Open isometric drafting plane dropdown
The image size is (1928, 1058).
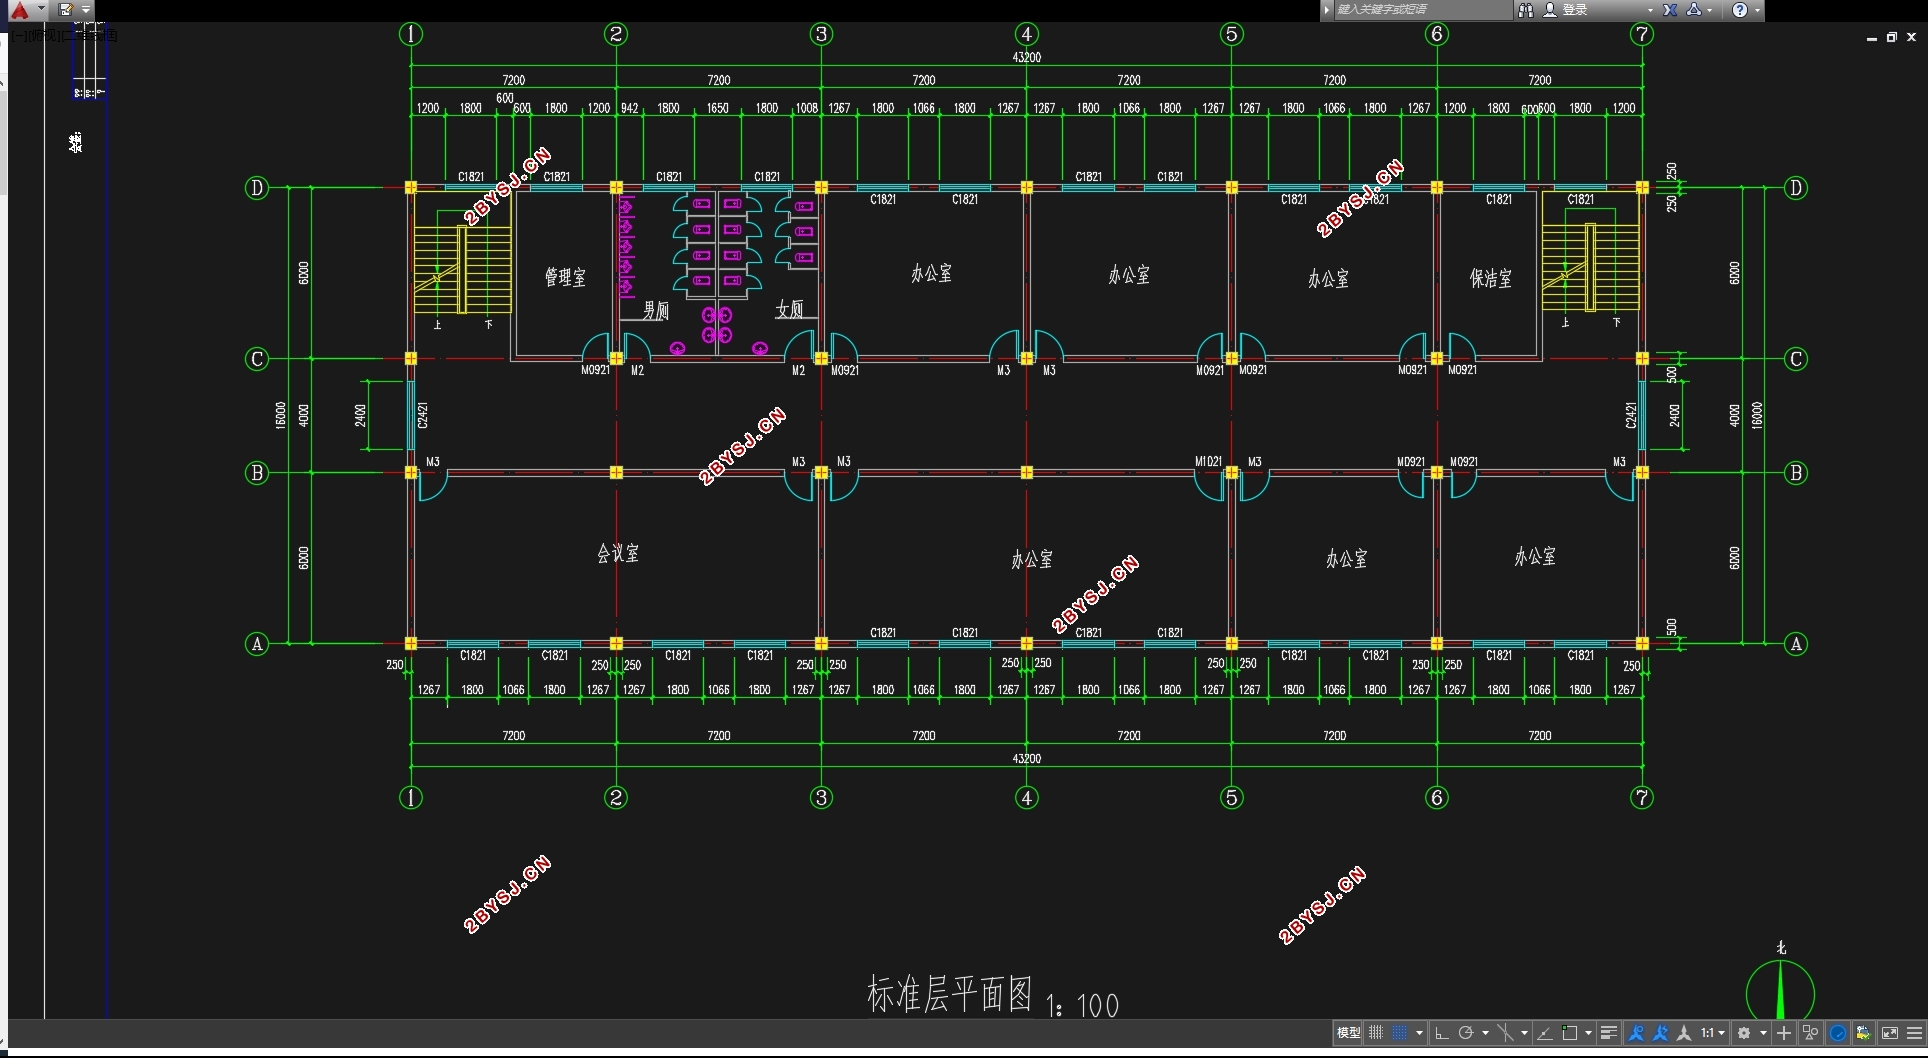coord(1524,1033)
